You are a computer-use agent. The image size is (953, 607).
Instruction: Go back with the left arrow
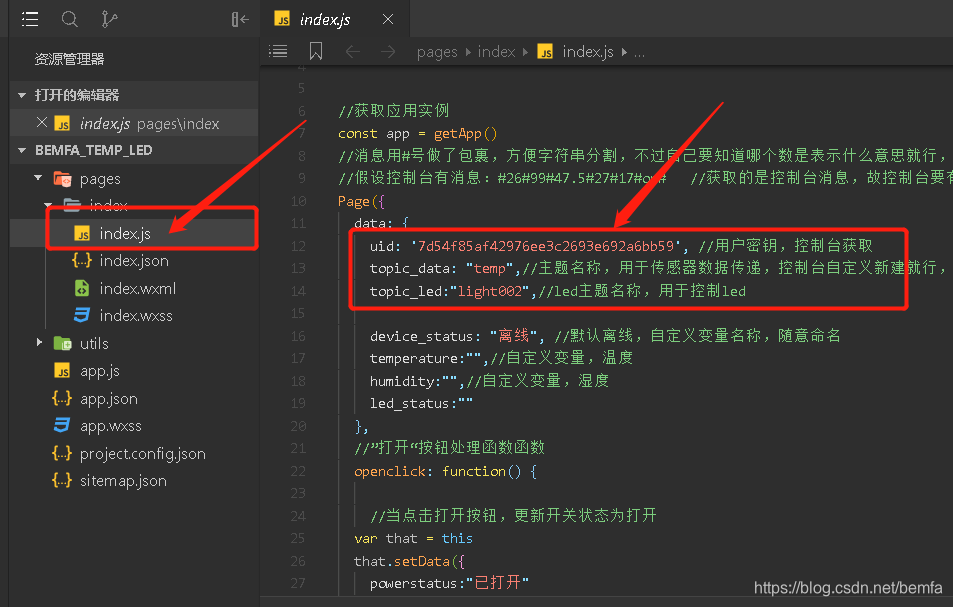click(353, 52)
